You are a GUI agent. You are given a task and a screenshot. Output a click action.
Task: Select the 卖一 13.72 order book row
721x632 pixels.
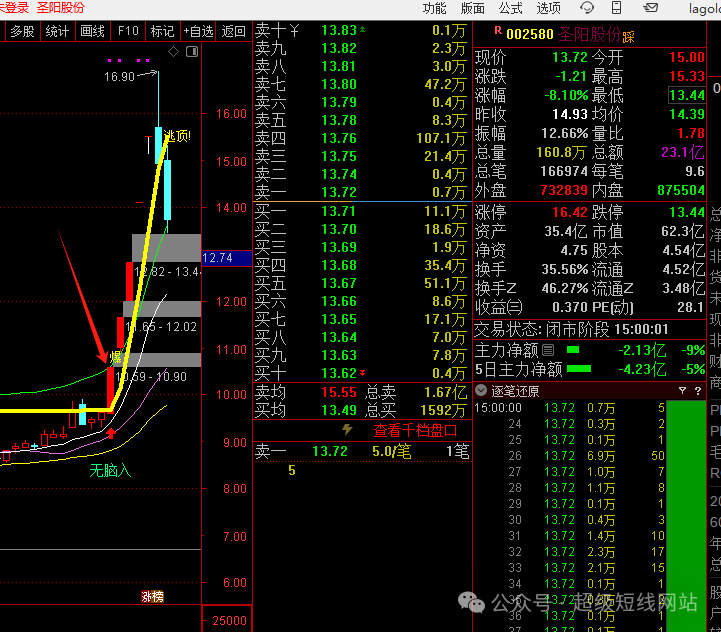coord(361,192)
